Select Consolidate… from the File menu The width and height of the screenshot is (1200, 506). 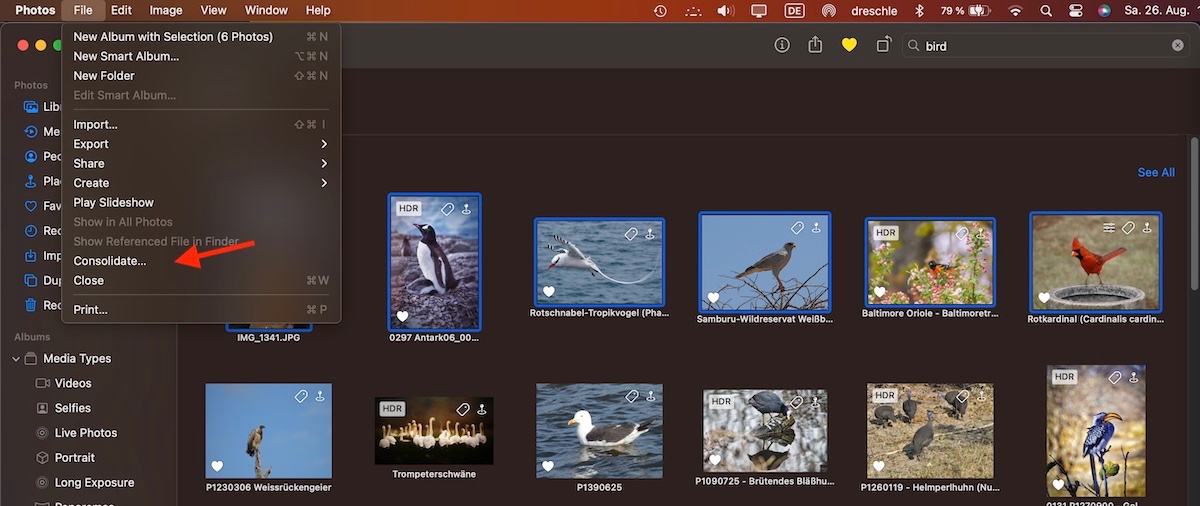[110, 261]
